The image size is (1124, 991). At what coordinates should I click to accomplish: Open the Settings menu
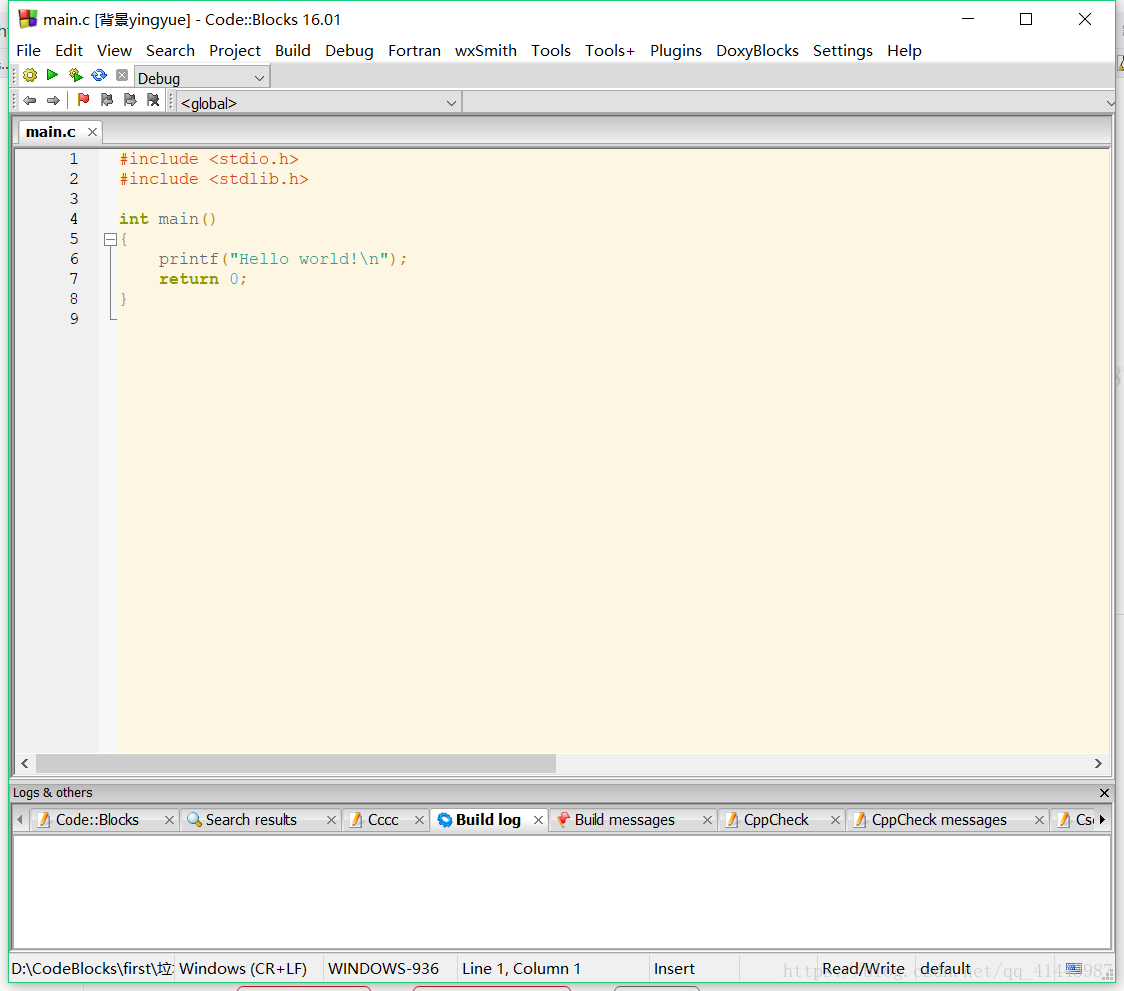pyautogui.click(x=842, y=51)
